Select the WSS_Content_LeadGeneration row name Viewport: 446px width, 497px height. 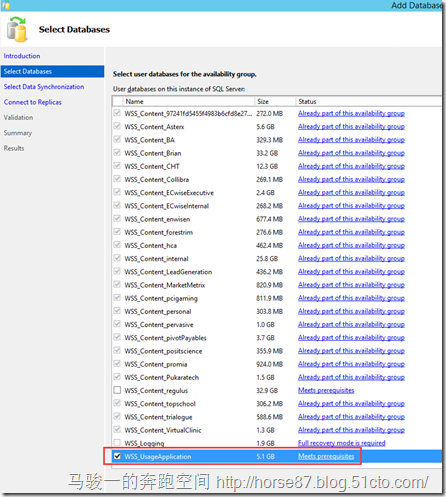168,272
